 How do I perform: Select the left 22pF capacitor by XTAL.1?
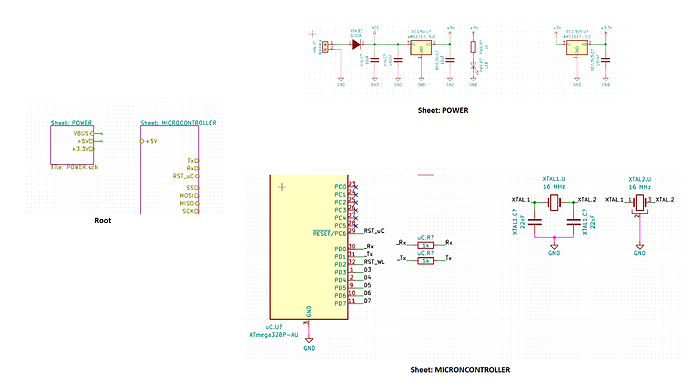point(535,222)
